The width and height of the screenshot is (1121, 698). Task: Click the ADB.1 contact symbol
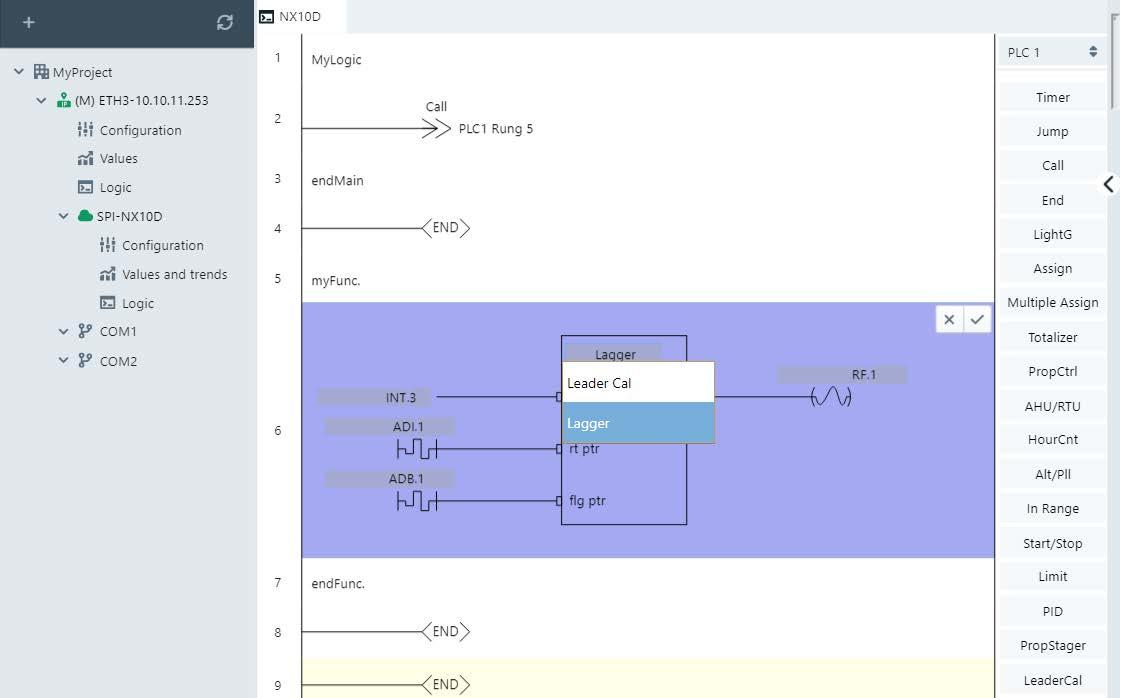tap(417, 500)
